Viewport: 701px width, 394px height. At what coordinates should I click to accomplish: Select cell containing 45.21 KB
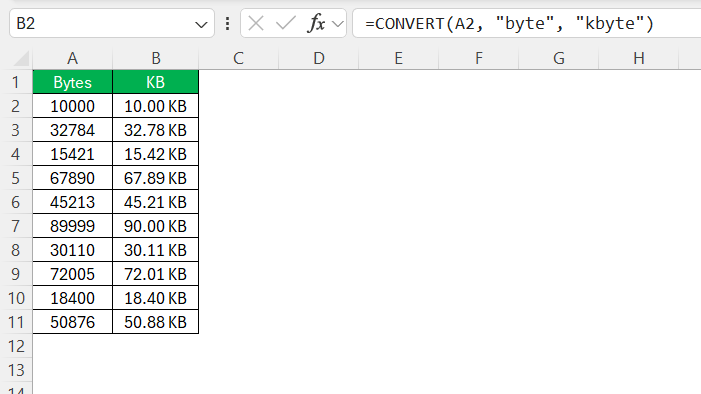156,202
